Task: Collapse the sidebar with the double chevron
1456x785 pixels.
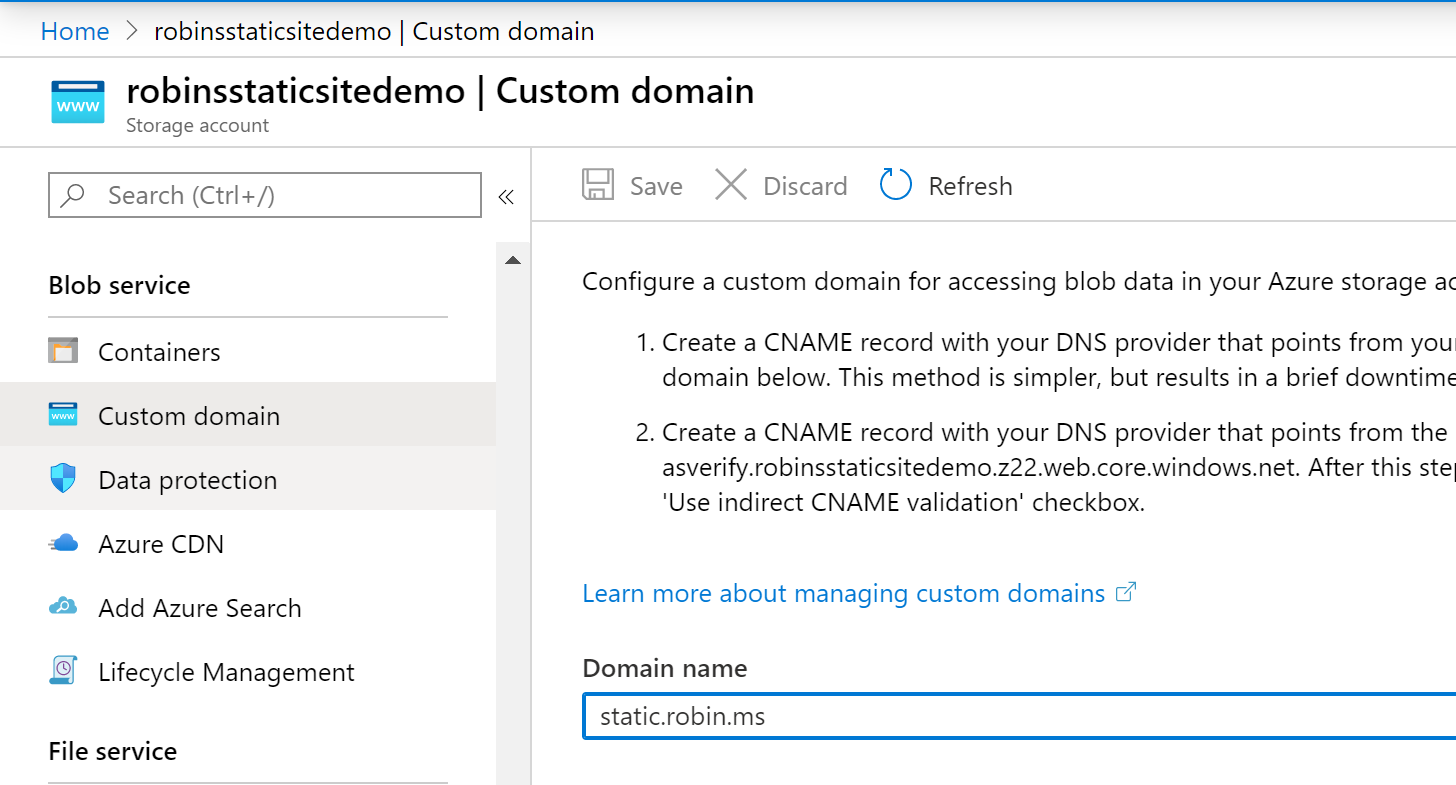Action: (x=506, y=197)
